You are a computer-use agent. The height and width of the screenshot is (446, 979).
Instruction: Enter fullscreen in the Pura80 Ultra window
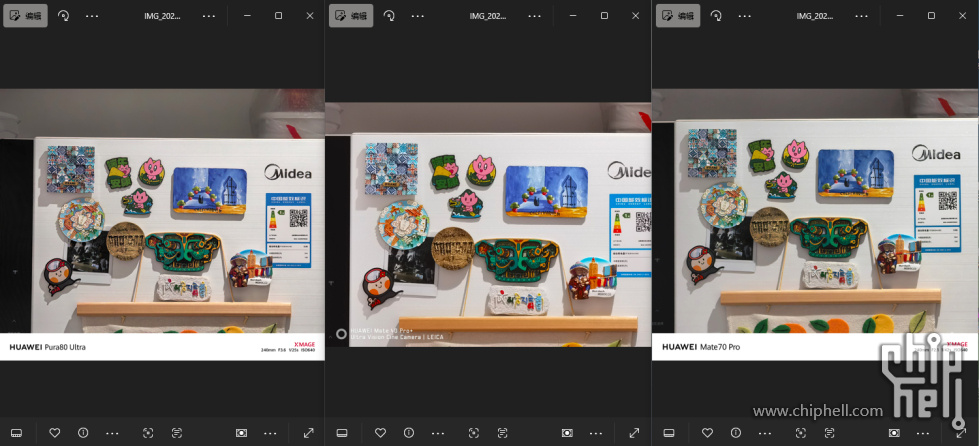[308, 433]
